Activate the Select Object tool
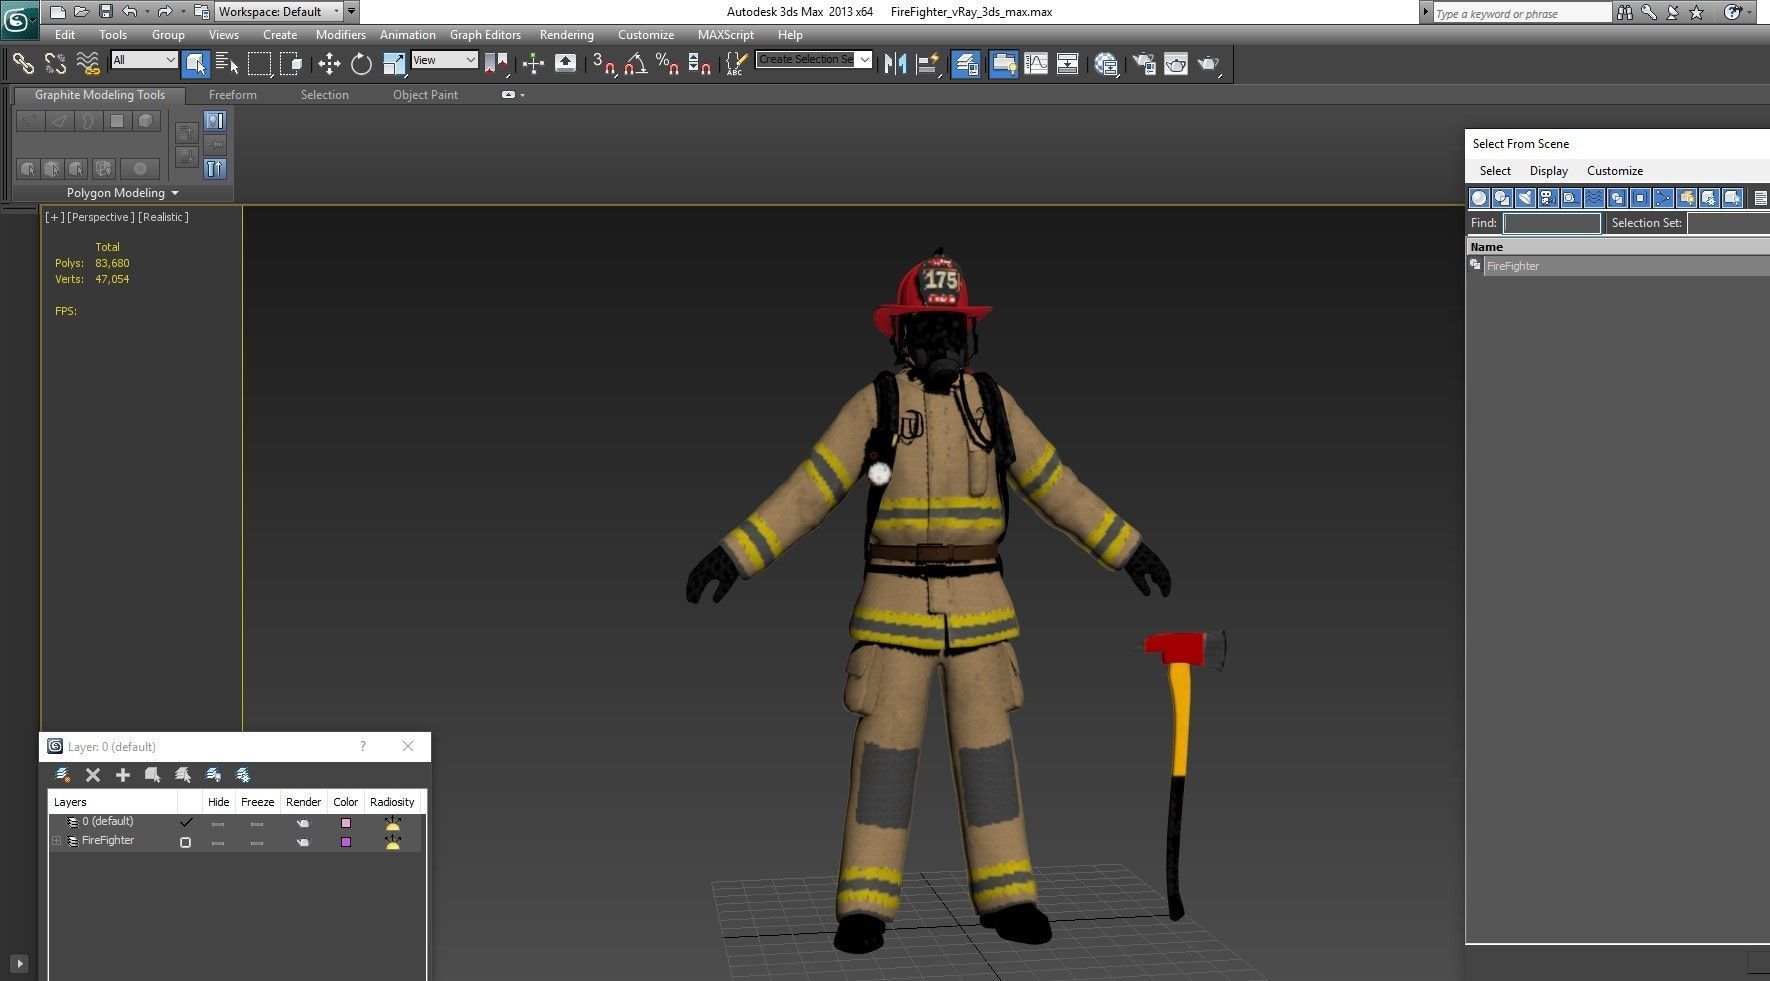Screen dimensions: 1770x981 (196, 63)
